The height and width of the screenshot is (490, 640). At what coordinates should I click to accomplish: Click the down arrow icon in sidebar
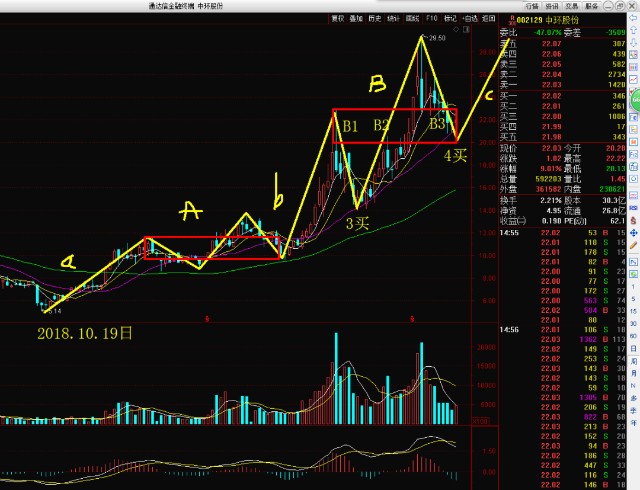[633, 42]
